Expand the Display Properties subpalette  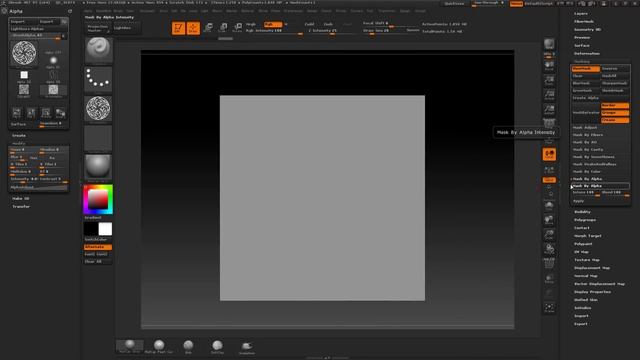592,292
